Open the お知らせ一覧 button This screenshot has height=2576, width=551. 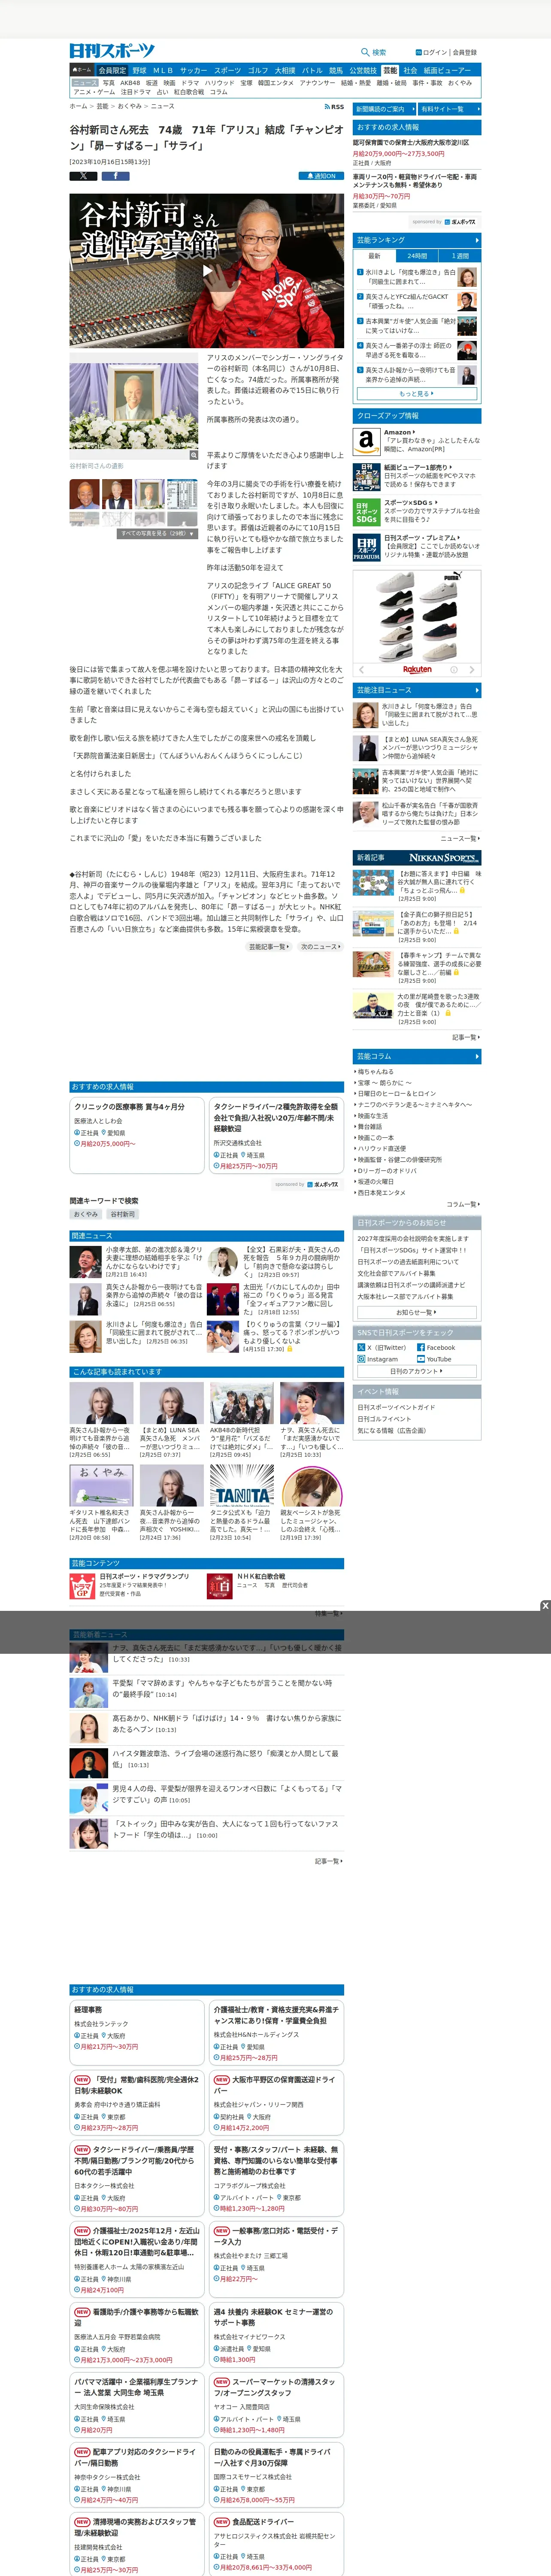pyautogui.click(x=417, y=1312)
